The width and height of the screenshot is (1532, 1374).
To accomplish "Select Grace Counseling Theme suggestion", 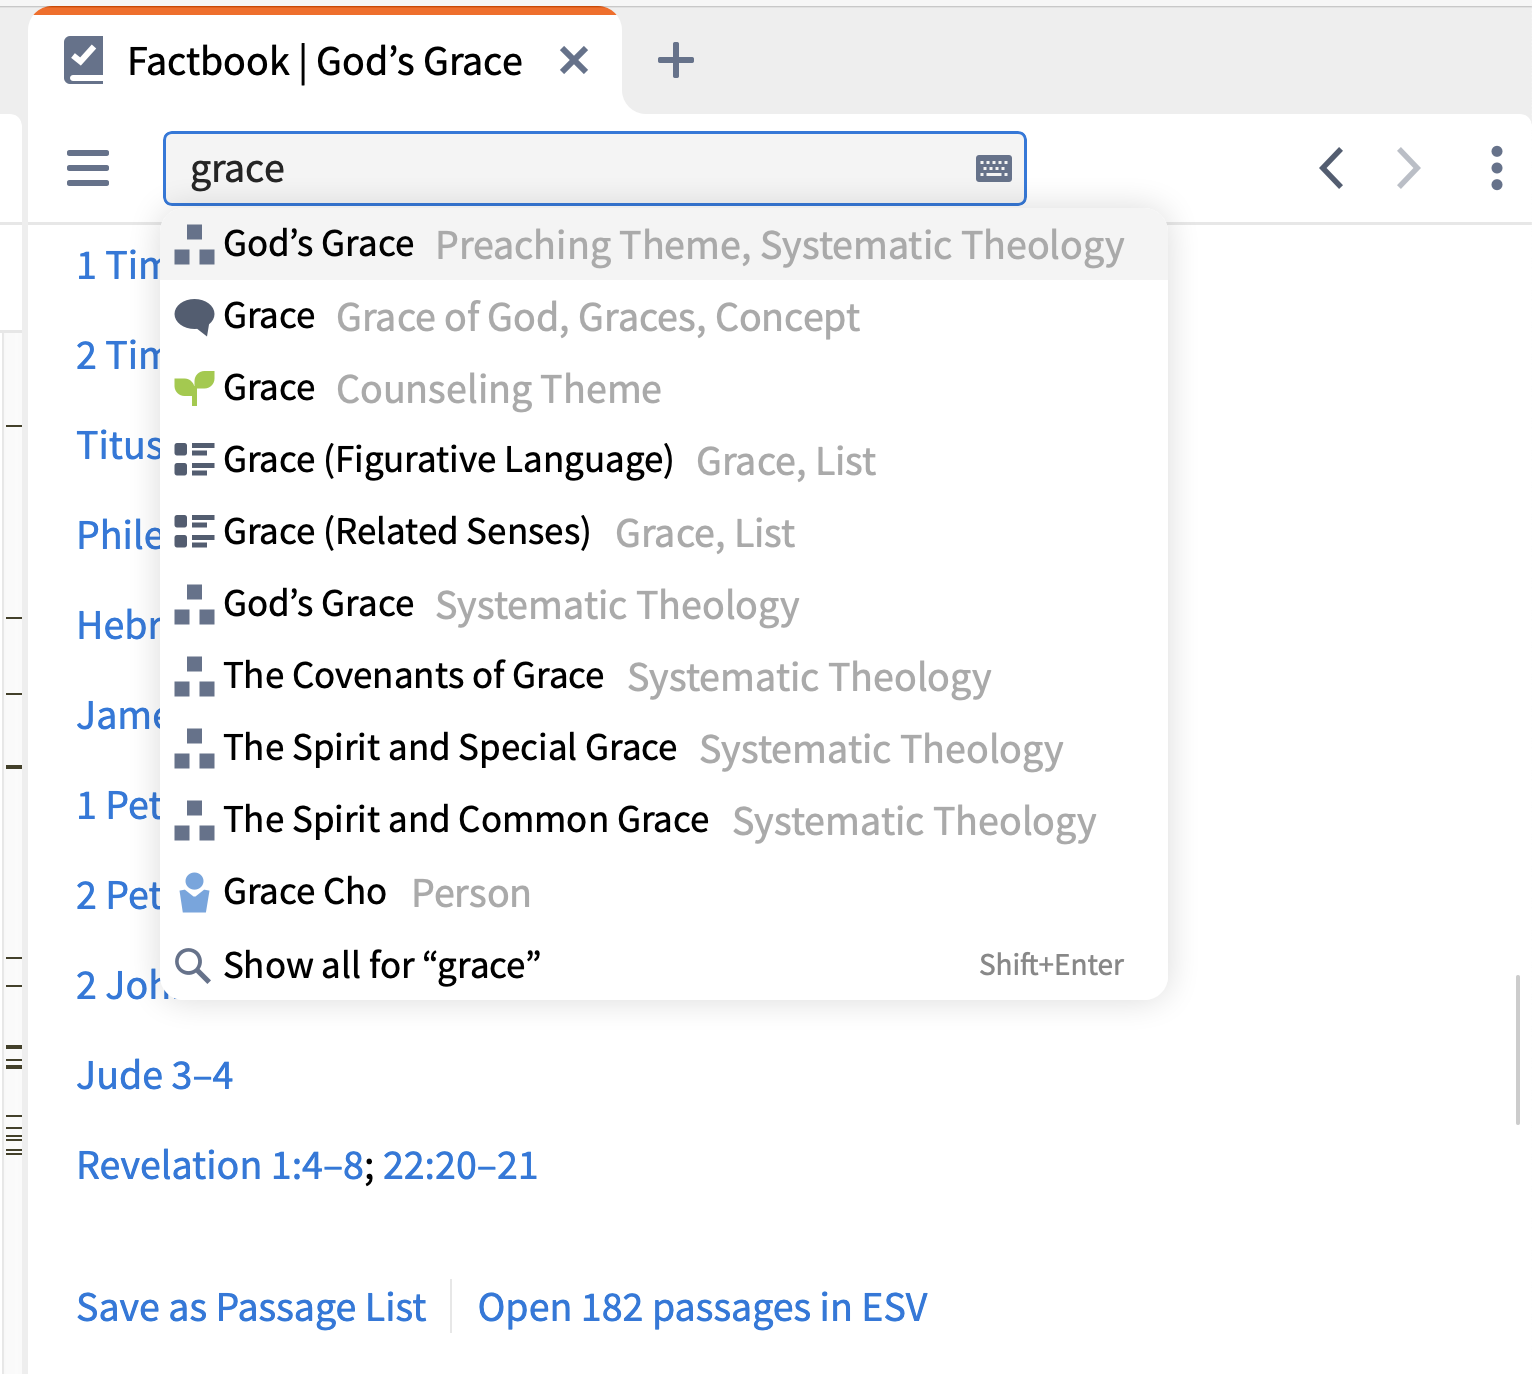I will [440, 389].
